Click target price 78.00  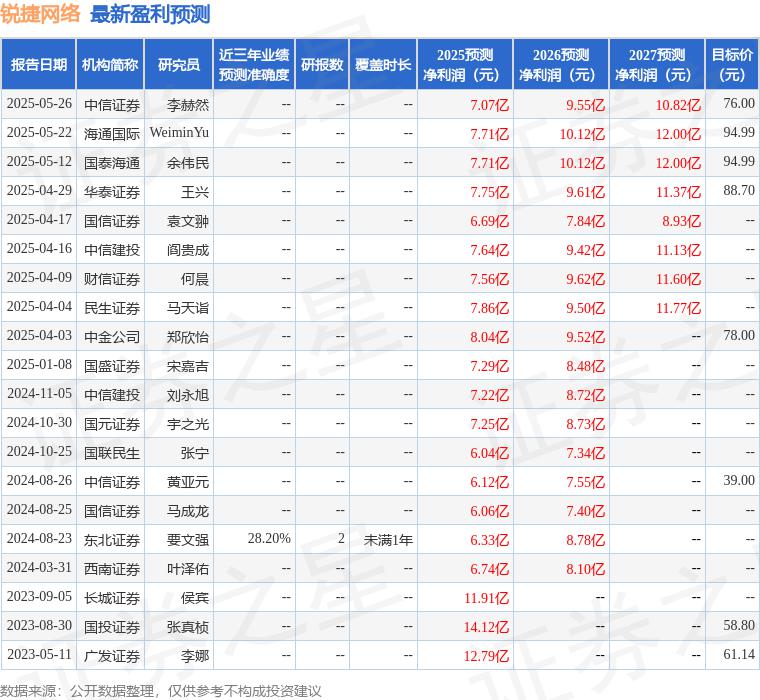[739, 335]
